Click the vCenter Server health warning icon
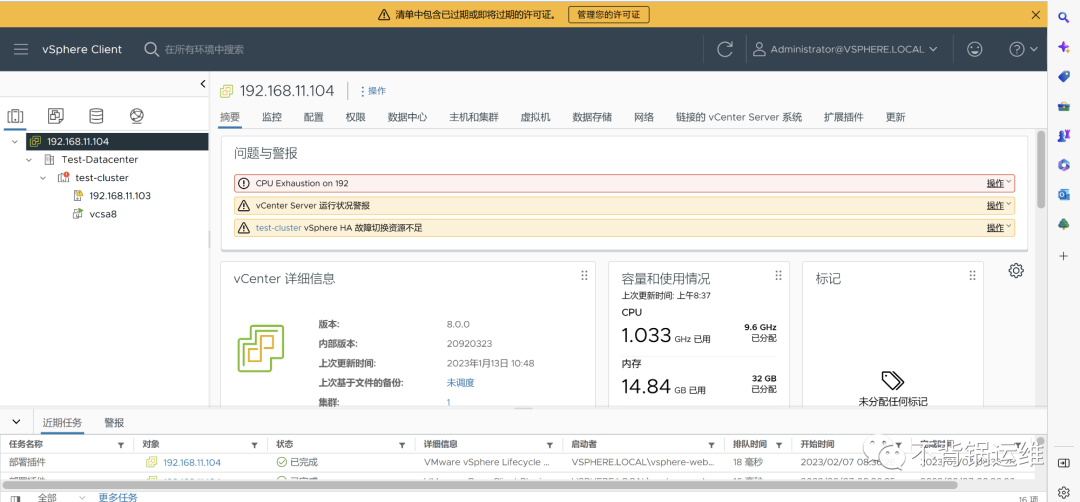The height and width of the screenshot is (502, 1080). click(243, 205)
